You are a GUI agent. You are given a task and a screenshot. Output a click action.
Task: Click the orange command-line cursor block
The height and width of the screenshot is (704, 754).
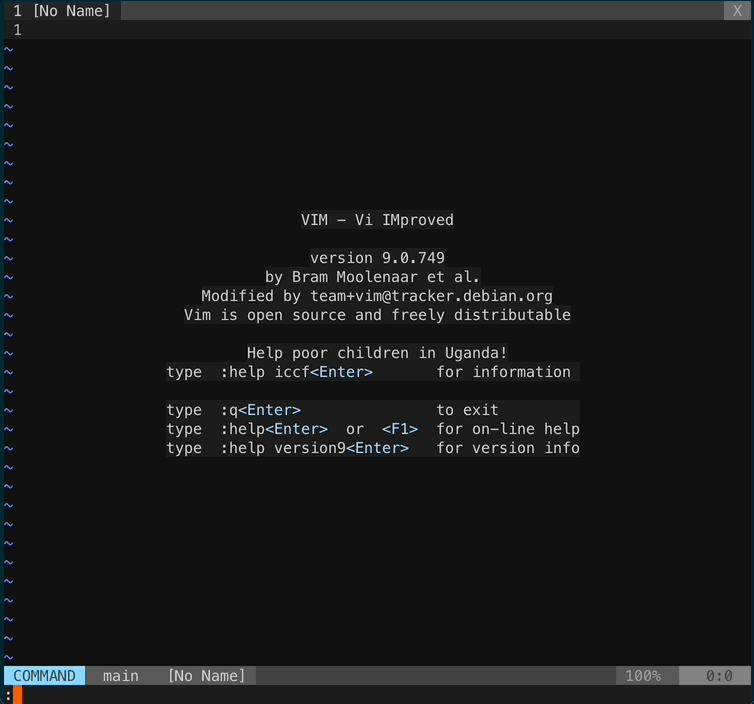tap(18, 695)
